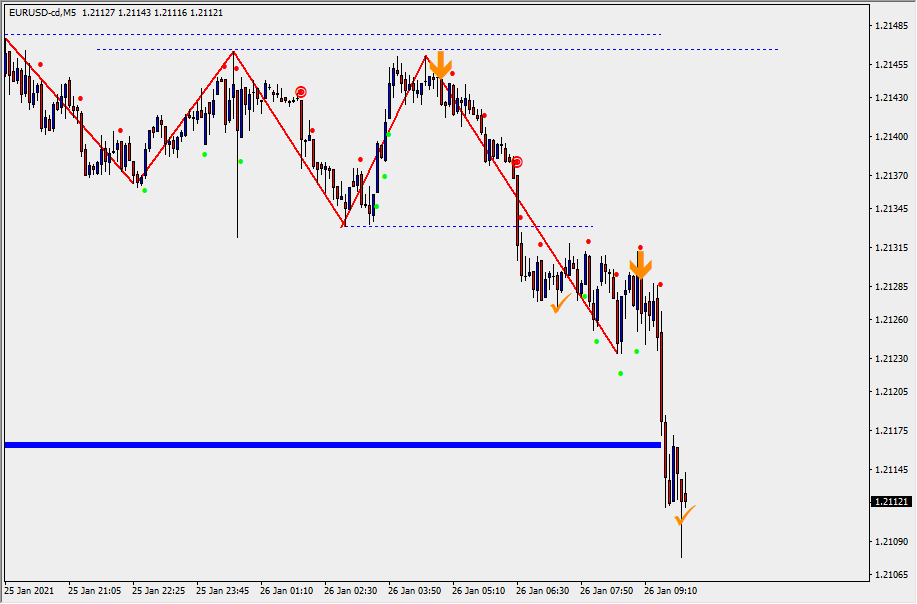This screenshot has width=917, height=604.
Task: Click the orange down arrow above the final drop
Action: pyautogui.click(x=640, y=265)
